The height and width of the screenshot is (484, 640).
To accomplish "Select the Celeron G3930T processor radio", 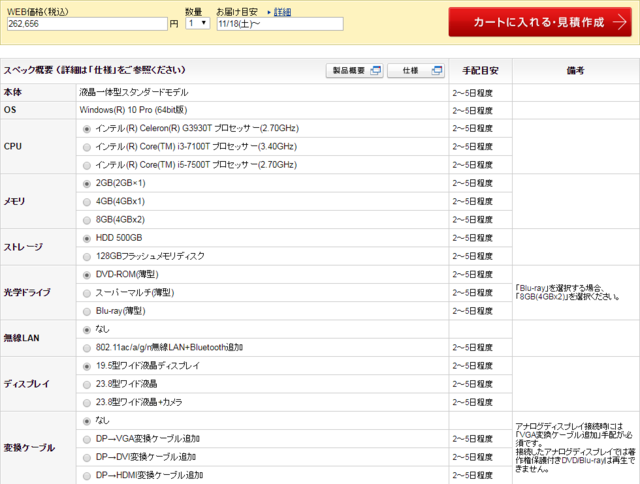I will [x=87, y=129].
